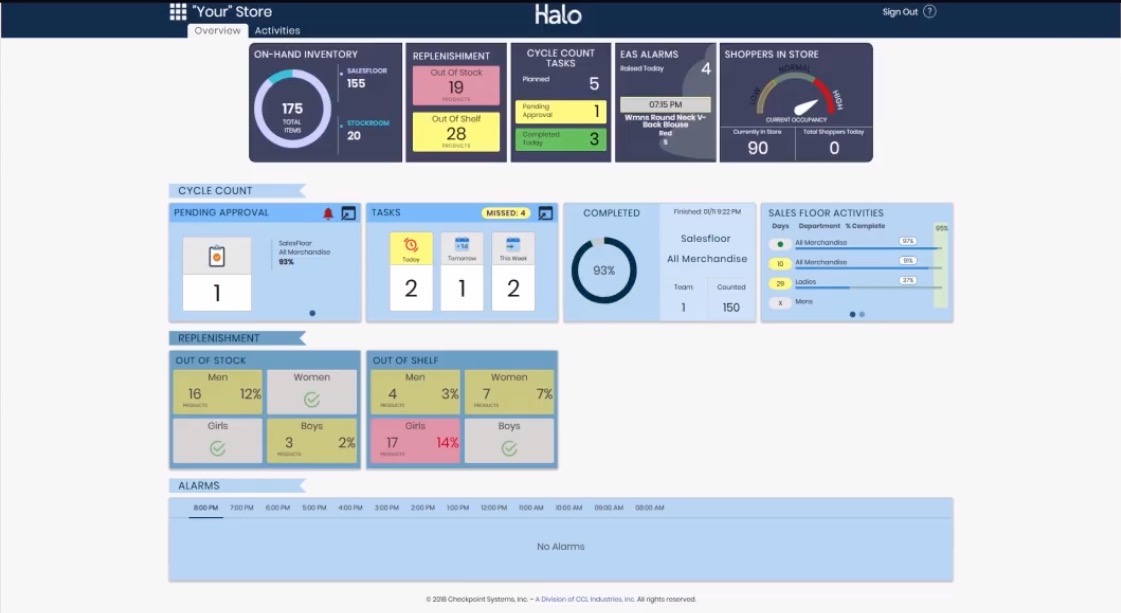Click the Finished 01/11 9:22 PM text

(x=707, y=212)
